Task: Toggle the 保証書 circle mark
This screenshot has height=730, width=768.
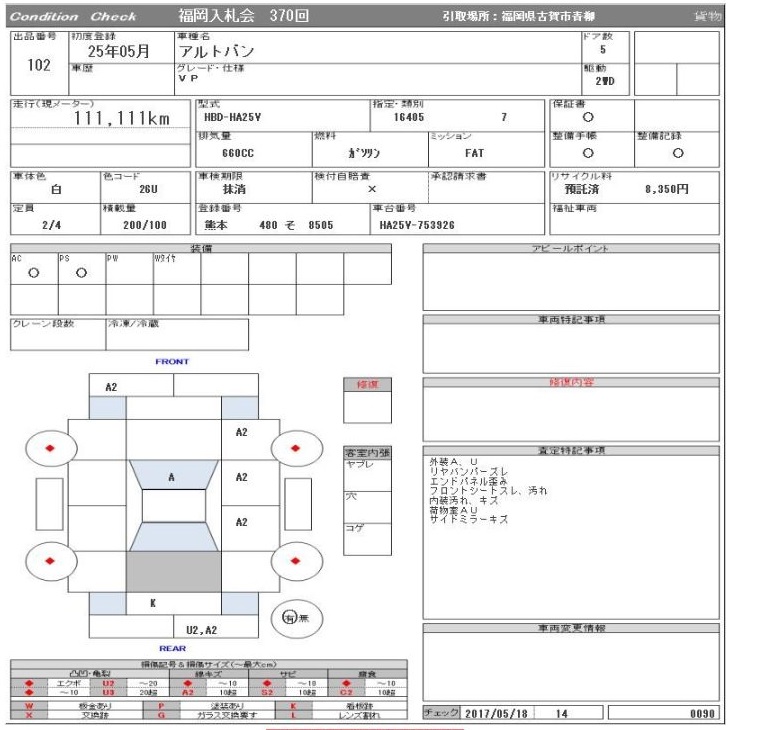Action: coord(588,118)
